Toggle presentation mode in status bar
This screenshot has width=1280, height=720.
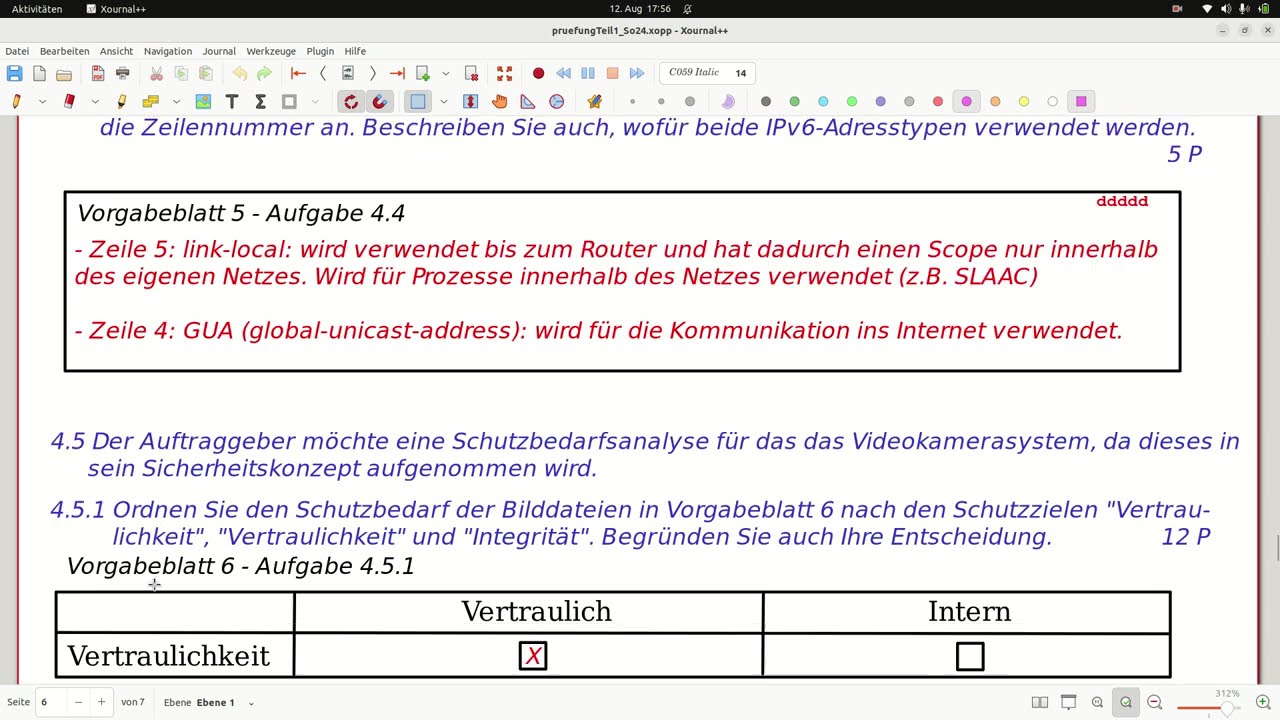click(x=1069, y=702)
